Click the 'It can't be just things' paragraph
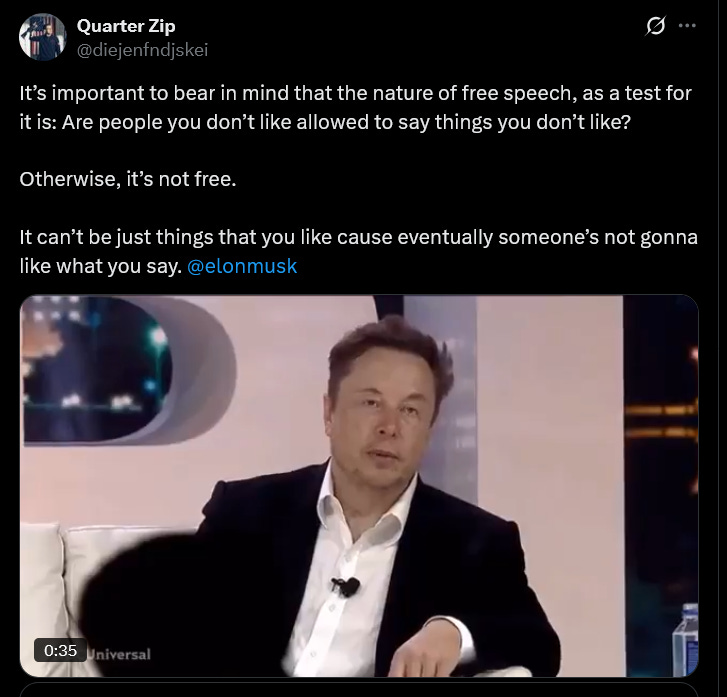This screenshot has width=727, height=697. 358,252
